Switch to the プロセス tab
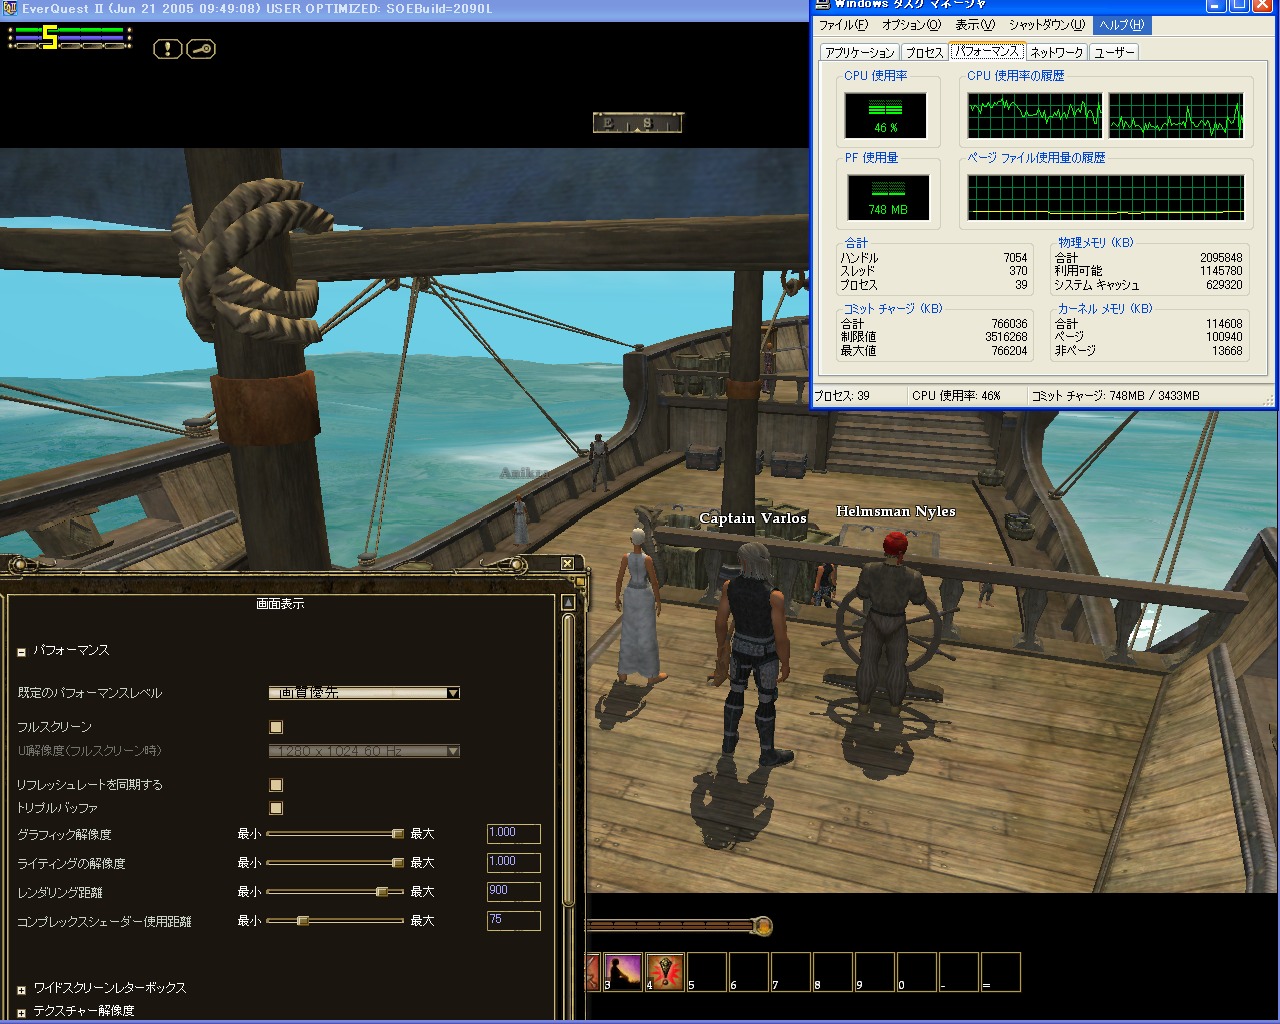 [x=925, y=53]
